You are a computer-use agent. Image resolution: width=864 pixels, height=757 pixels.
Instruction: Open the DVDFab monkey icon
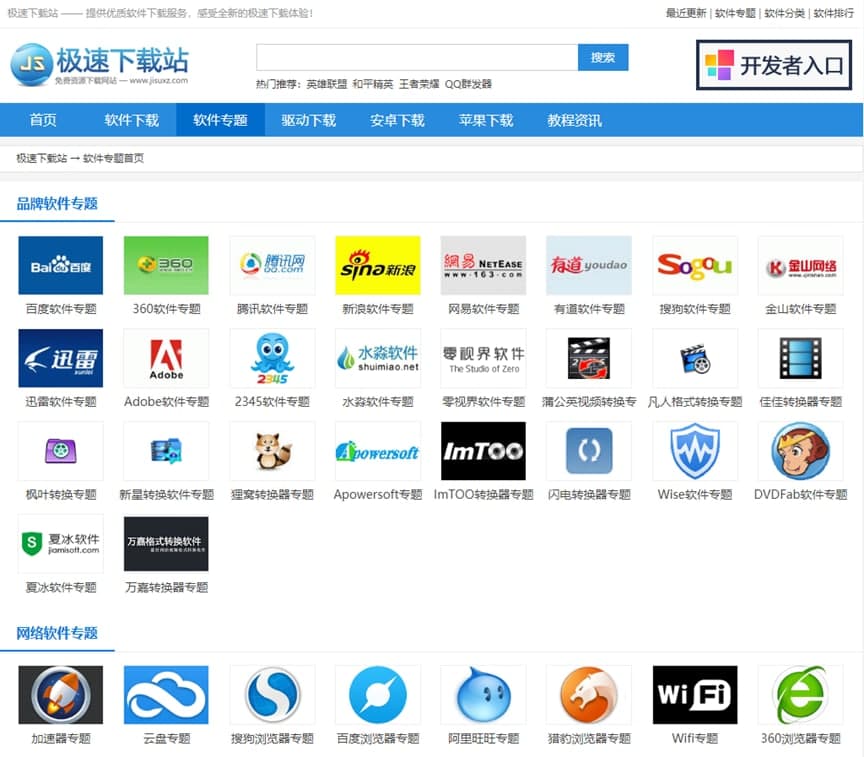801,451
